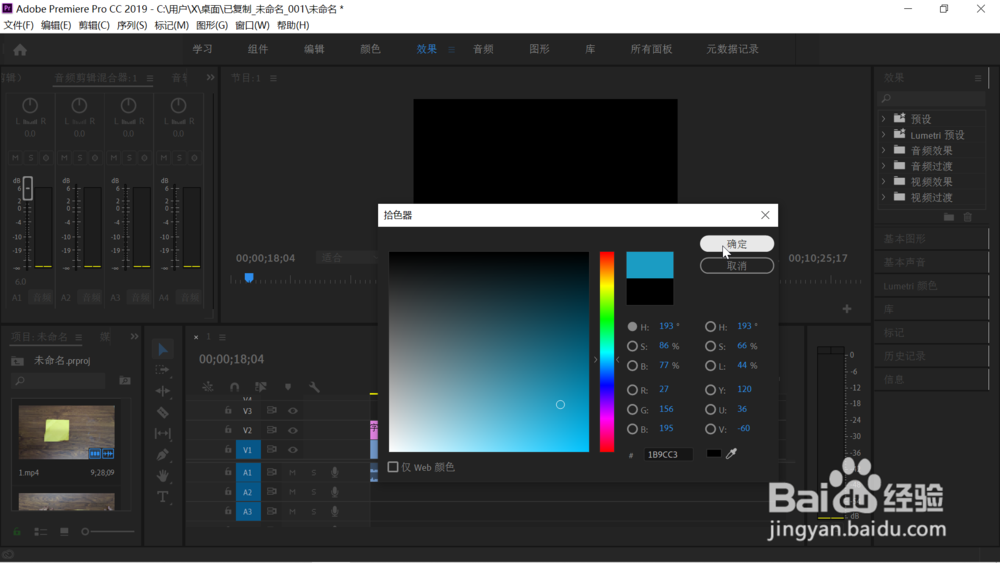Viewport: 1000px width, 563px height.
Task: Expand the 视频过渡 folder
Action: [x=884, y=197]
